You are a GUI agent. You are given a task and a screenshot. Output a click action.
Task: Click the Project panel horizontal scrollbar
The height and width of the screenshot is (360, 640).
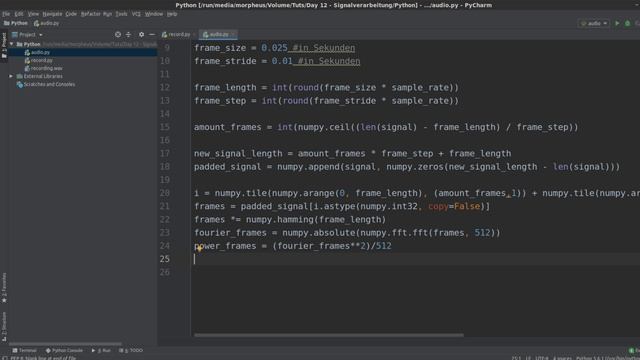coord(65,344)
